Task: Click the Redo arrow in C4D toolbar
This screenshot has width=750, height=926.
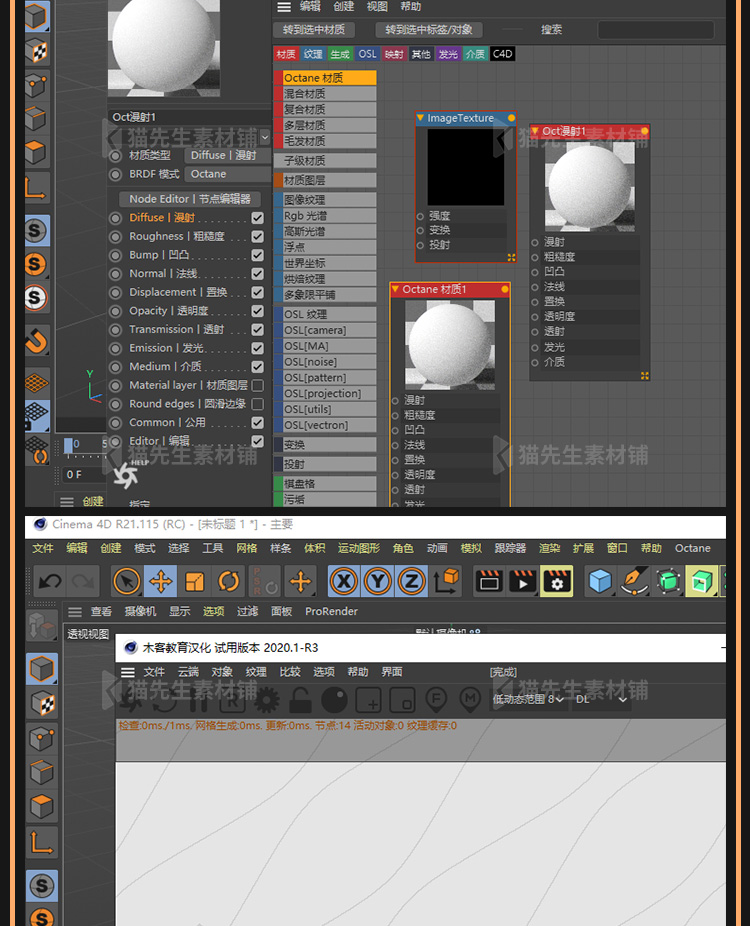Action: coord(83,582)
